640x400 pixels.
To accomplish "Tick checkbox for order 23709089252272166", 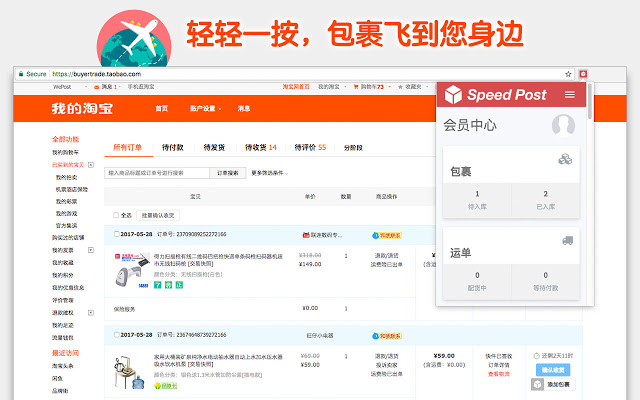I will [116, 234].
